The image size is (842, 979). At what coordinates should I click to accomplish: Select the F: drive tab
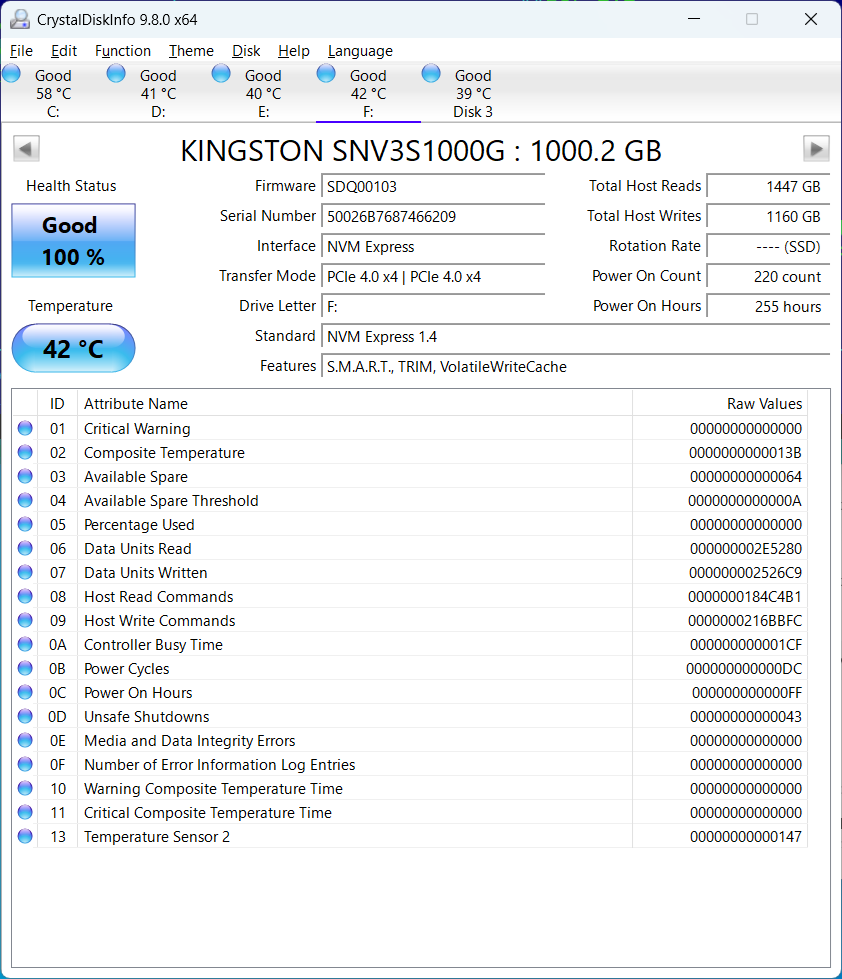[x=368, y=93]
